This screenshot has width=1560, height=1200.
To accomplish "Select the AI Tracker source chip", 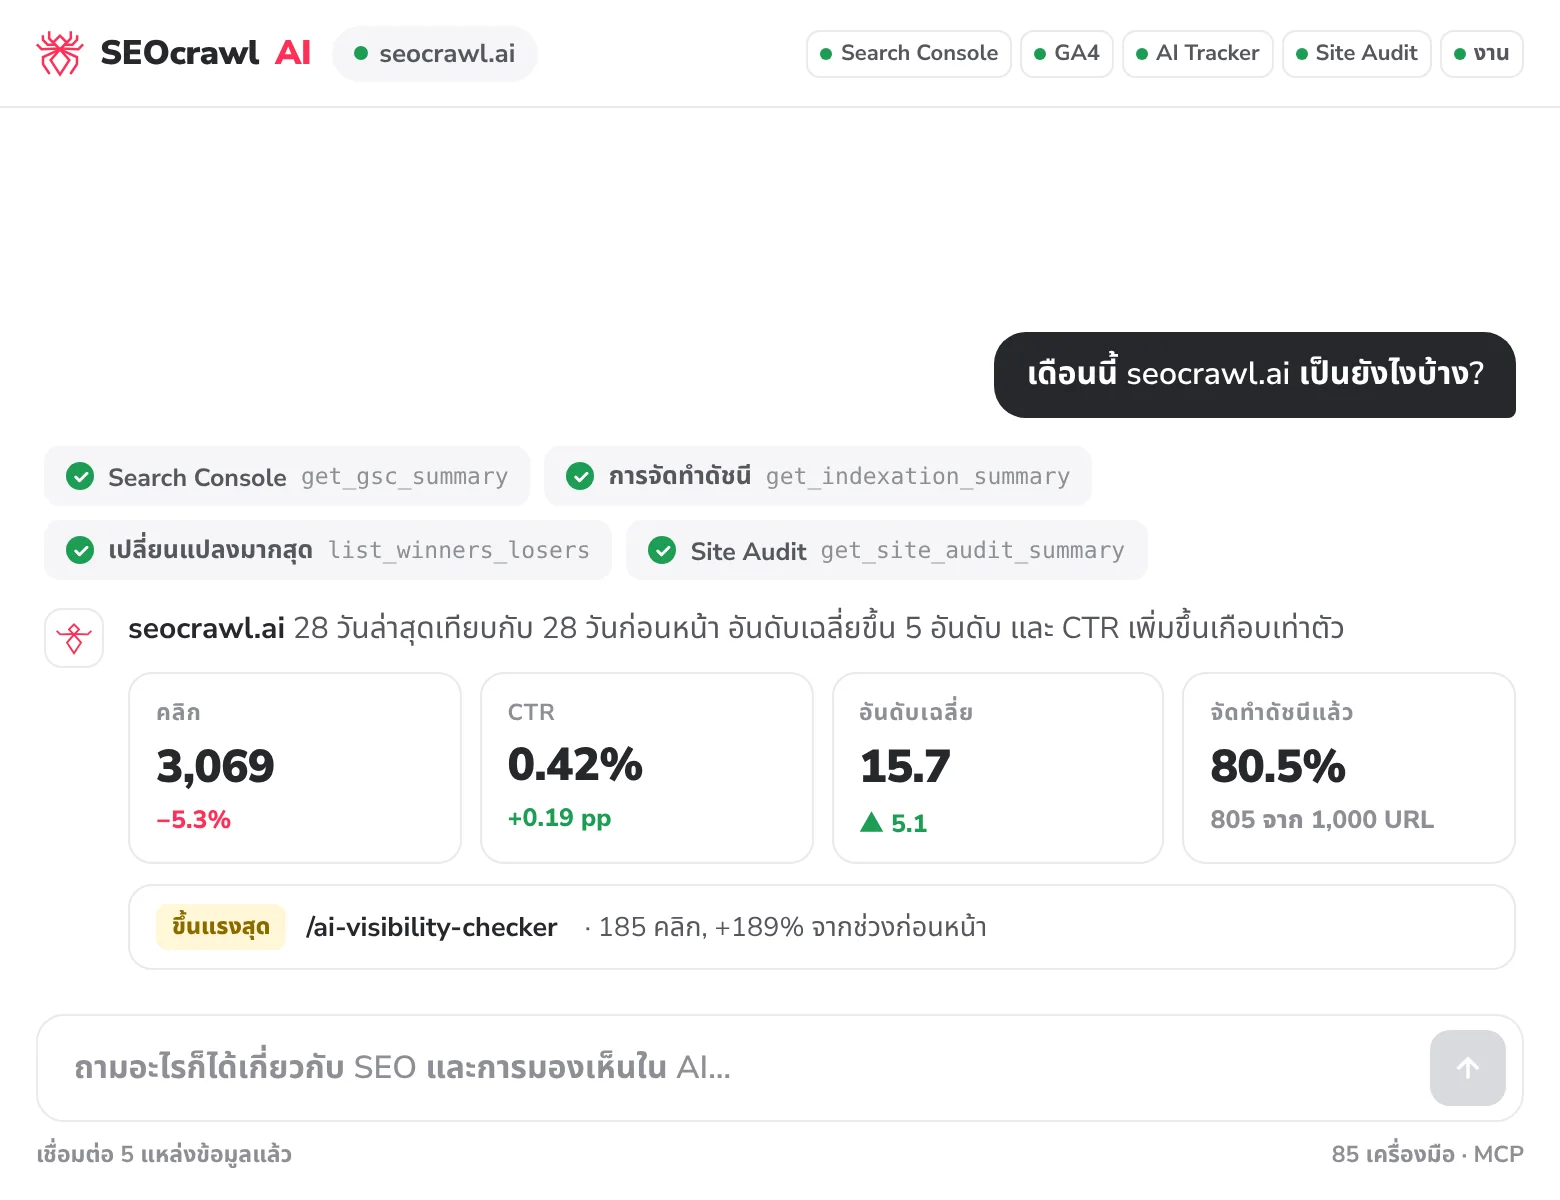I will coord(1198,53).
